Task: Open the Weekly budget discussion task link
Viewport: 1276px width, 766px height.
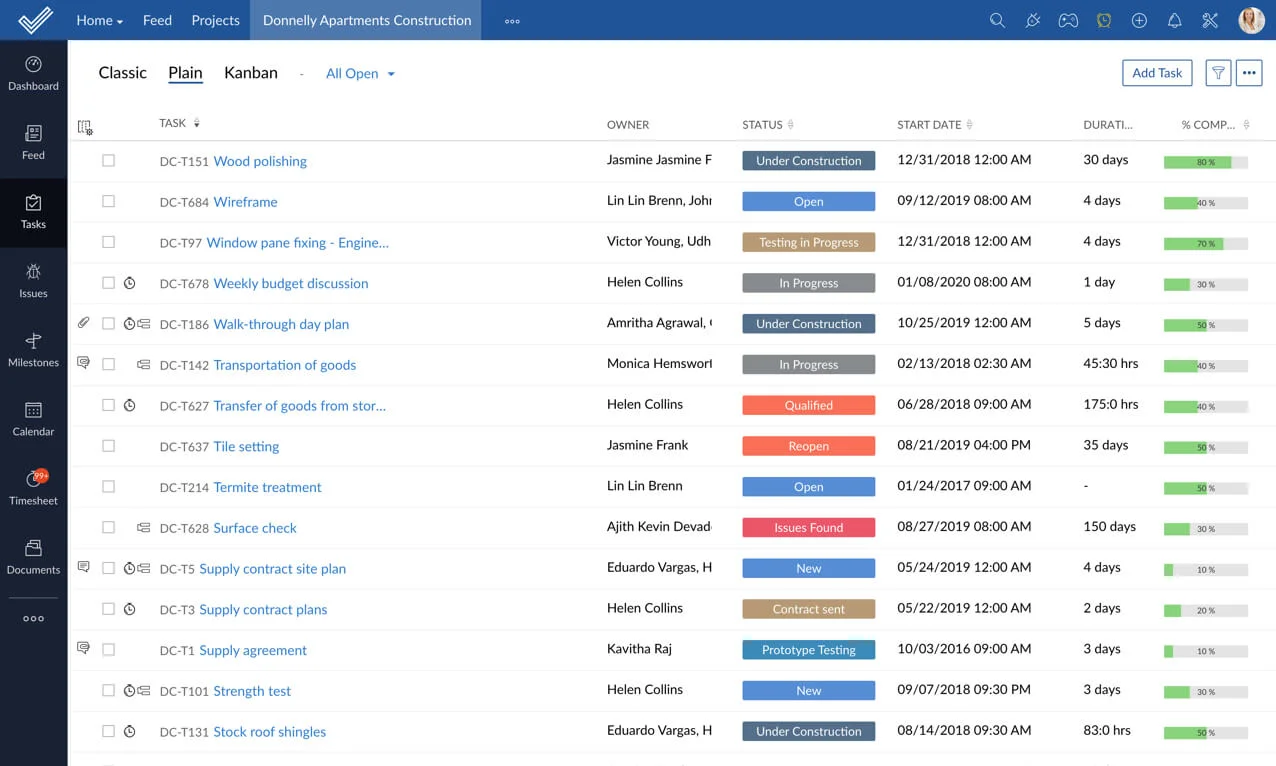Action: coord(290,284)
